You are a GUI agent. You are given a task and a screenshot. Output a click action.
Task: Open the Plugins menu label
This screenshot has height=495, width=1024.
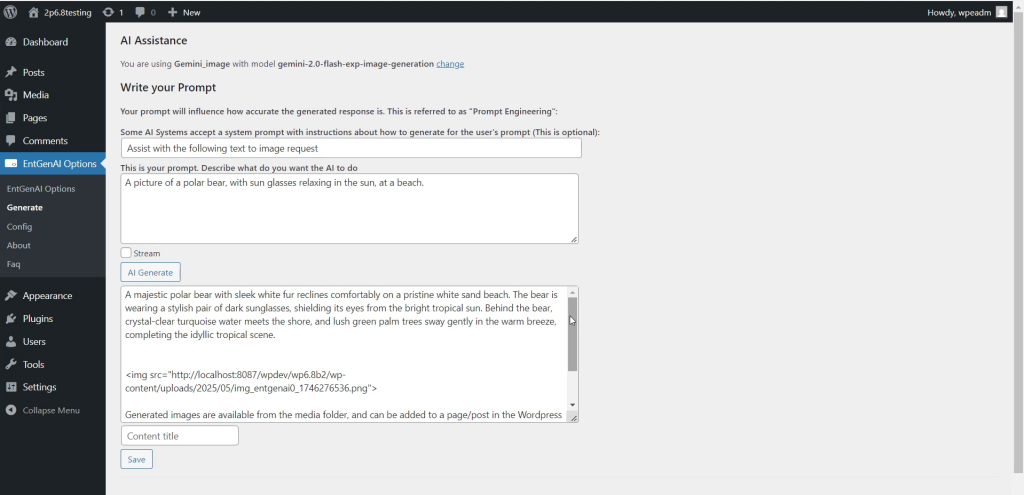(x=38, y=319)
